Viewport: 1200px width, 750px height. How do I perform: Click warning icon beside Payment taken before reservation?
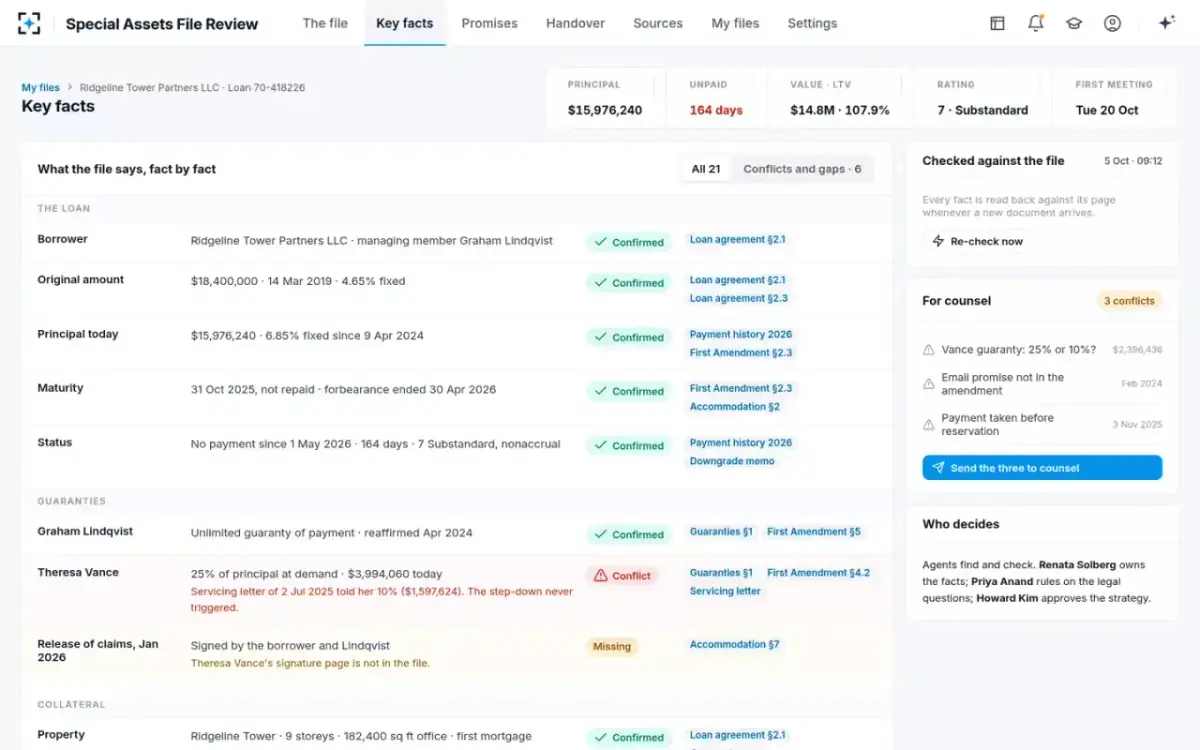pos(929,425)
